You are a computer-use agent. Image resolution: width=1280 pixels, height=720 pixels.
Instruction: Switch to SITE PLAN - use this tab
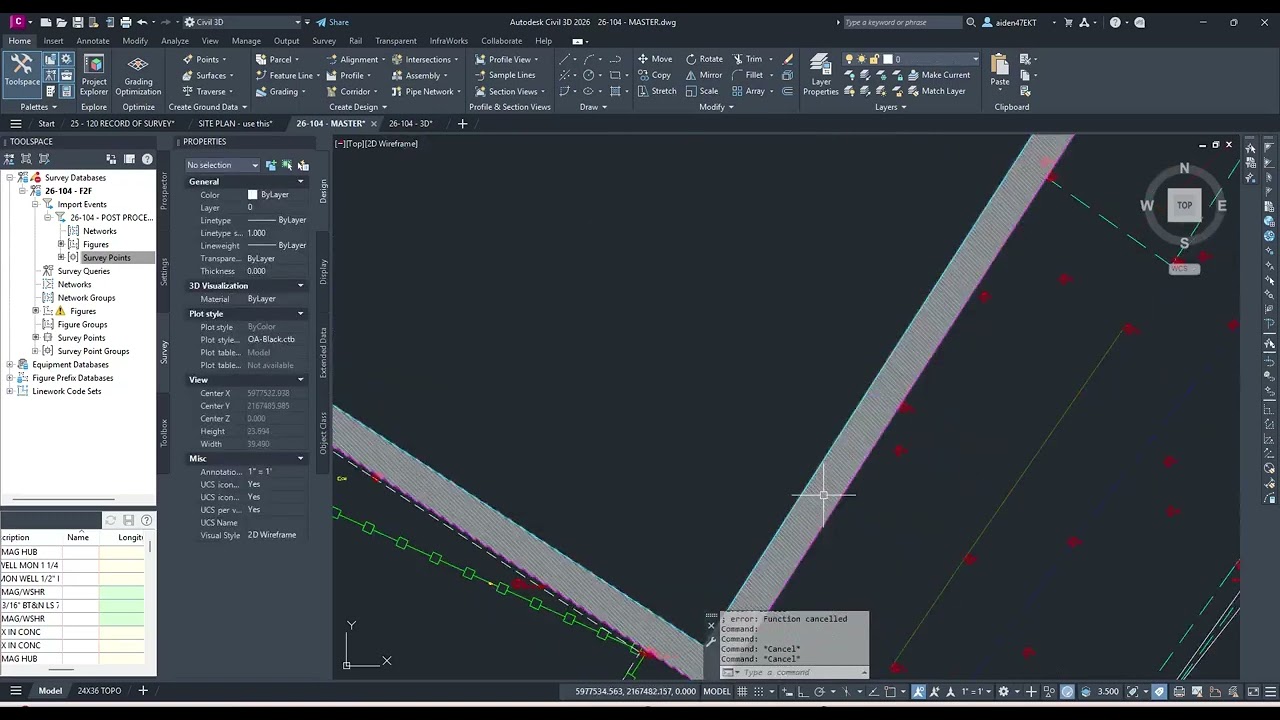(x=235, y=124)
